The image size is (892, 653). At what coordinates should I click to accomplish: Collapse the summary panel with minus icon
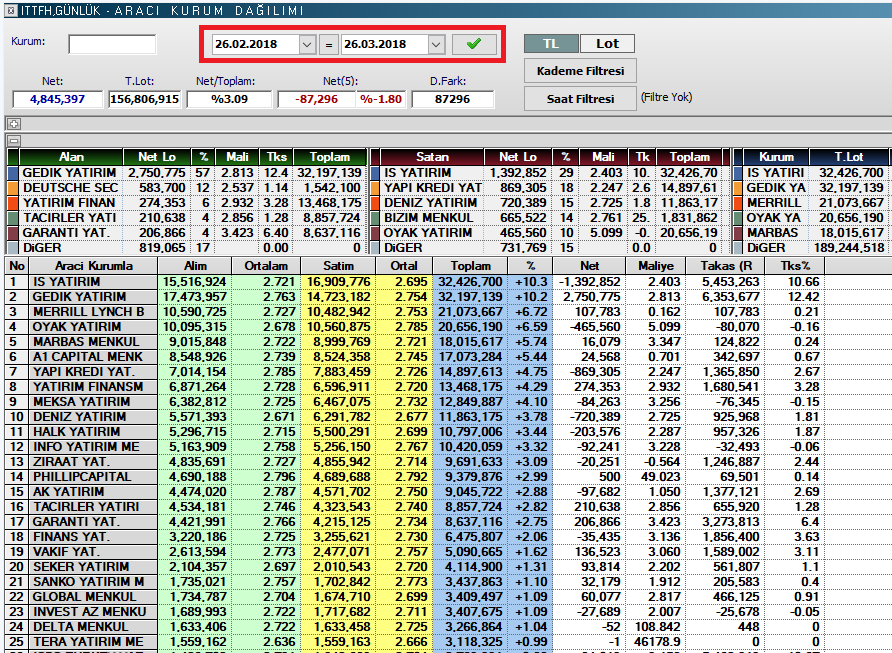point(14,140)
